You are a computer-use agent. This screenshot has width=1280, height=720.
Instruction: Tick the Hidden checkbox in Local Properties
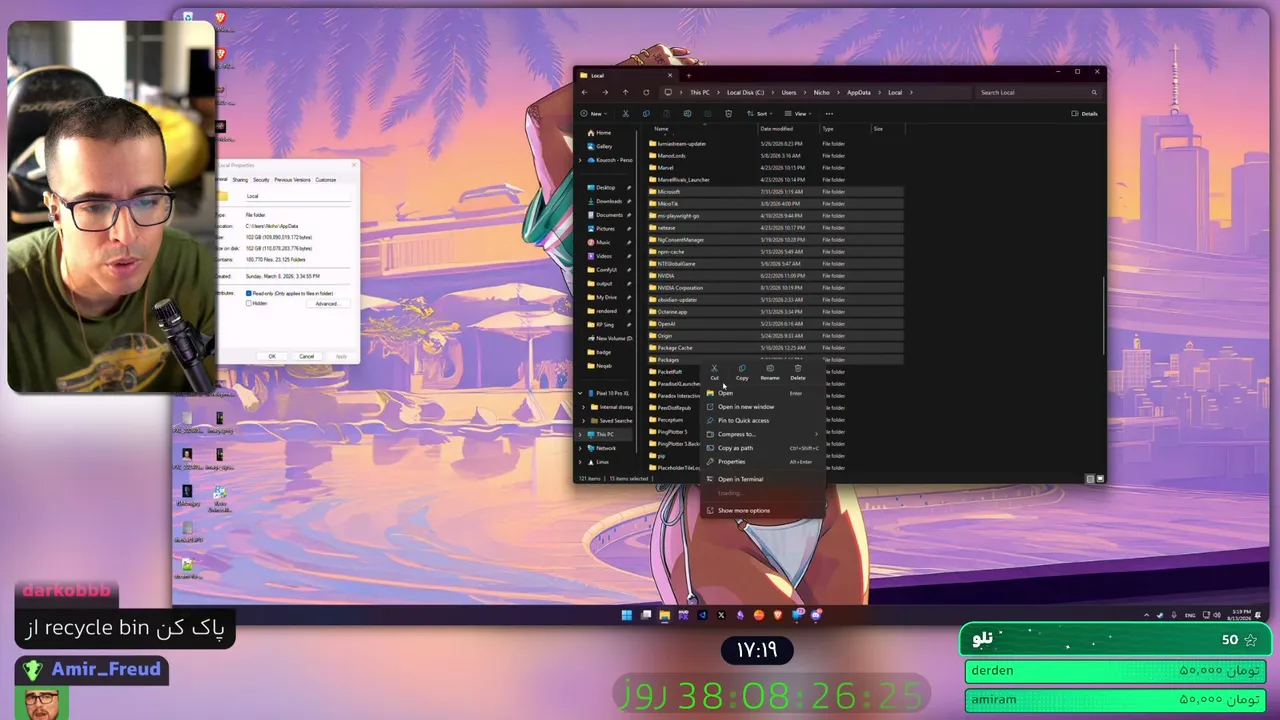pos(248,303)
